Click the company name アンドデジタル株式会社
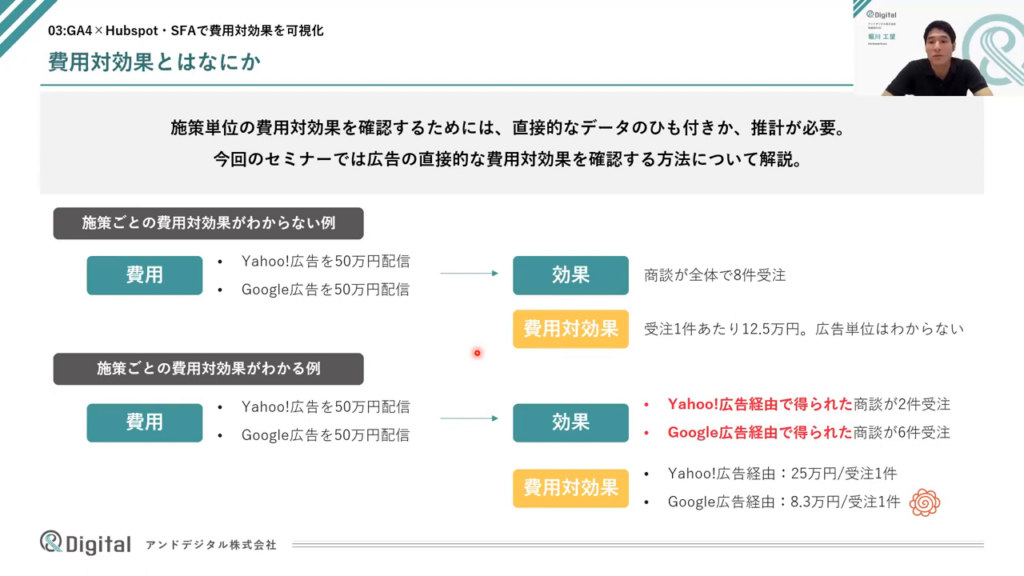 [211, 545]
